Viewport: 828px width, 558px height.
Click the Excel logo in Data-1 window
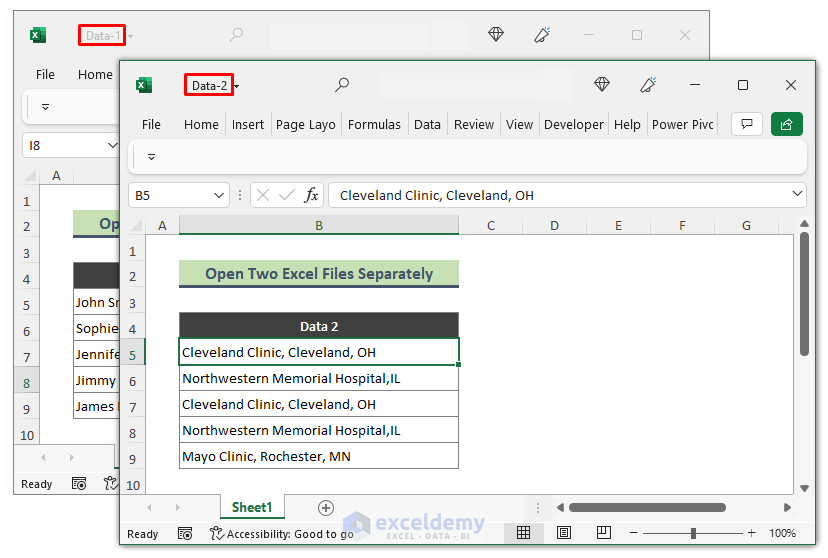[x=37, y=35]
